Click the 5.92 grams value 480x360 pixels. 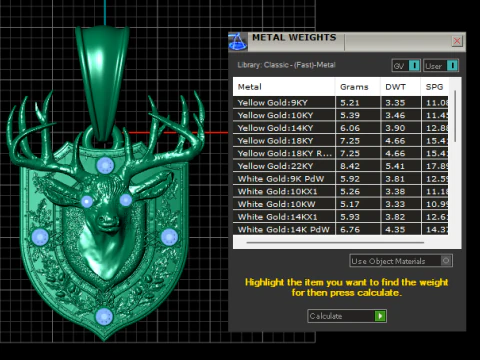pos(350,179)
